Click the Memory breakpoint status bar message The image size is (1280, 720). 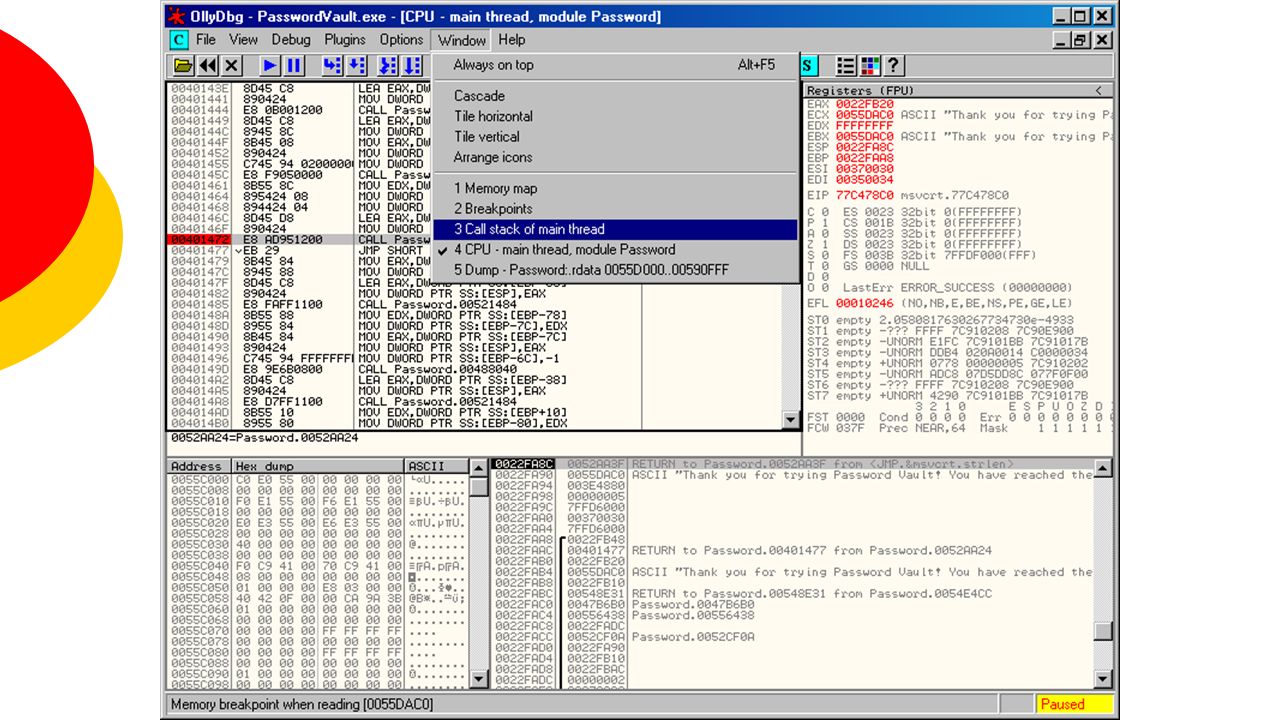point(302,704)
